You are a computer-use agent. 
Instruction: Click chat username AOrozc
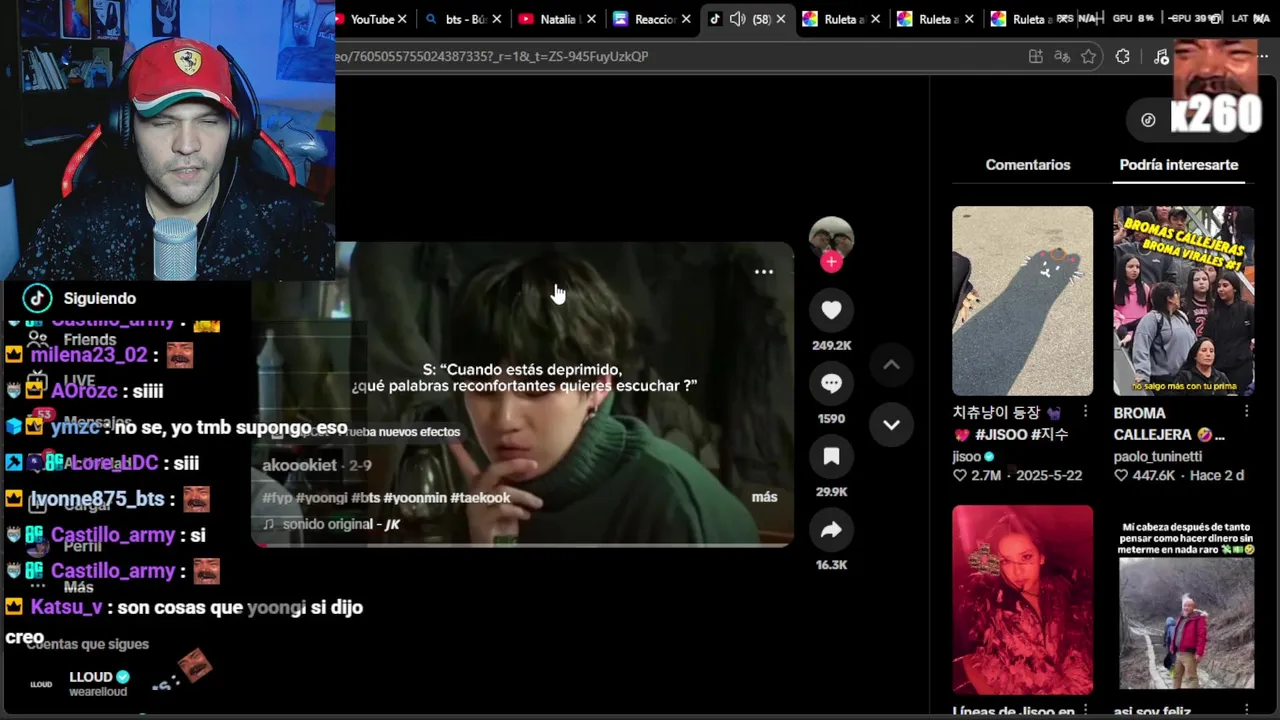point(84,391)
